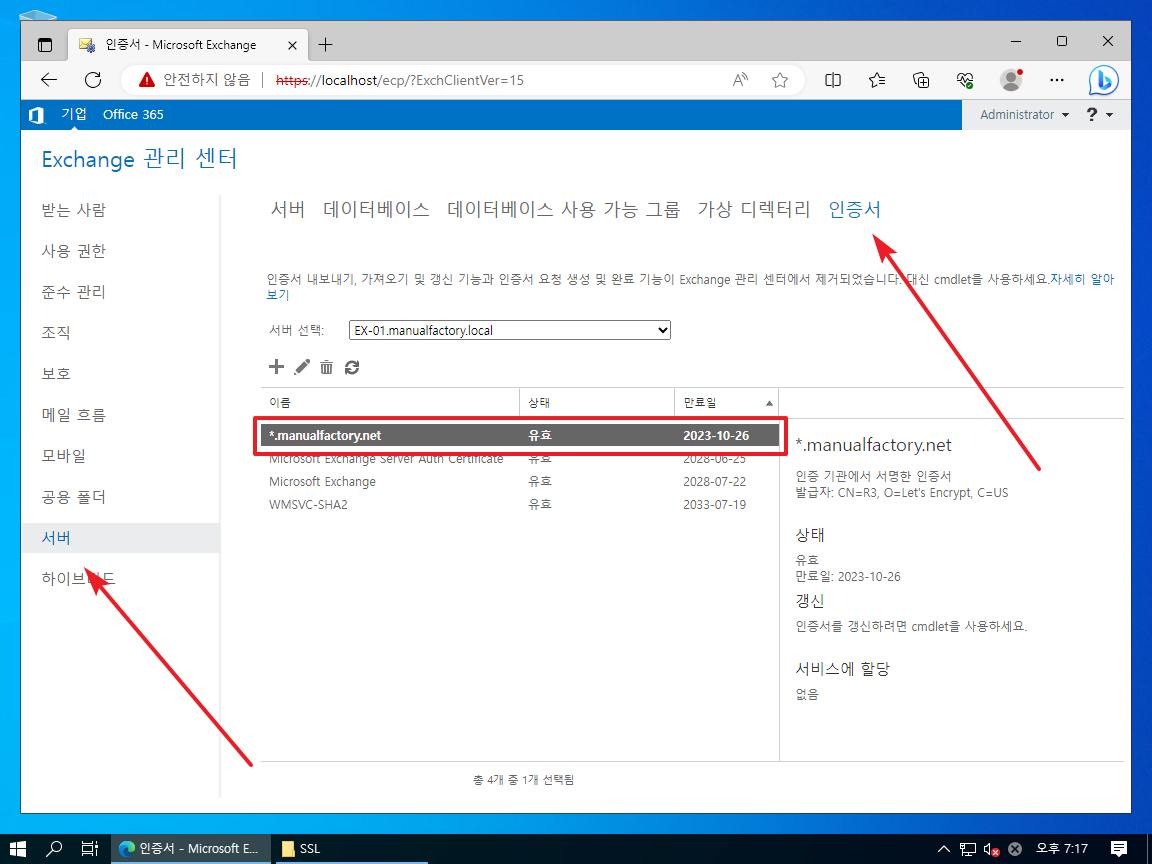Click the refresh certificate list icon
Image resolution: width=1152 pixels, height=864 pixels.
pyautogui.click(x=352, y=367)
